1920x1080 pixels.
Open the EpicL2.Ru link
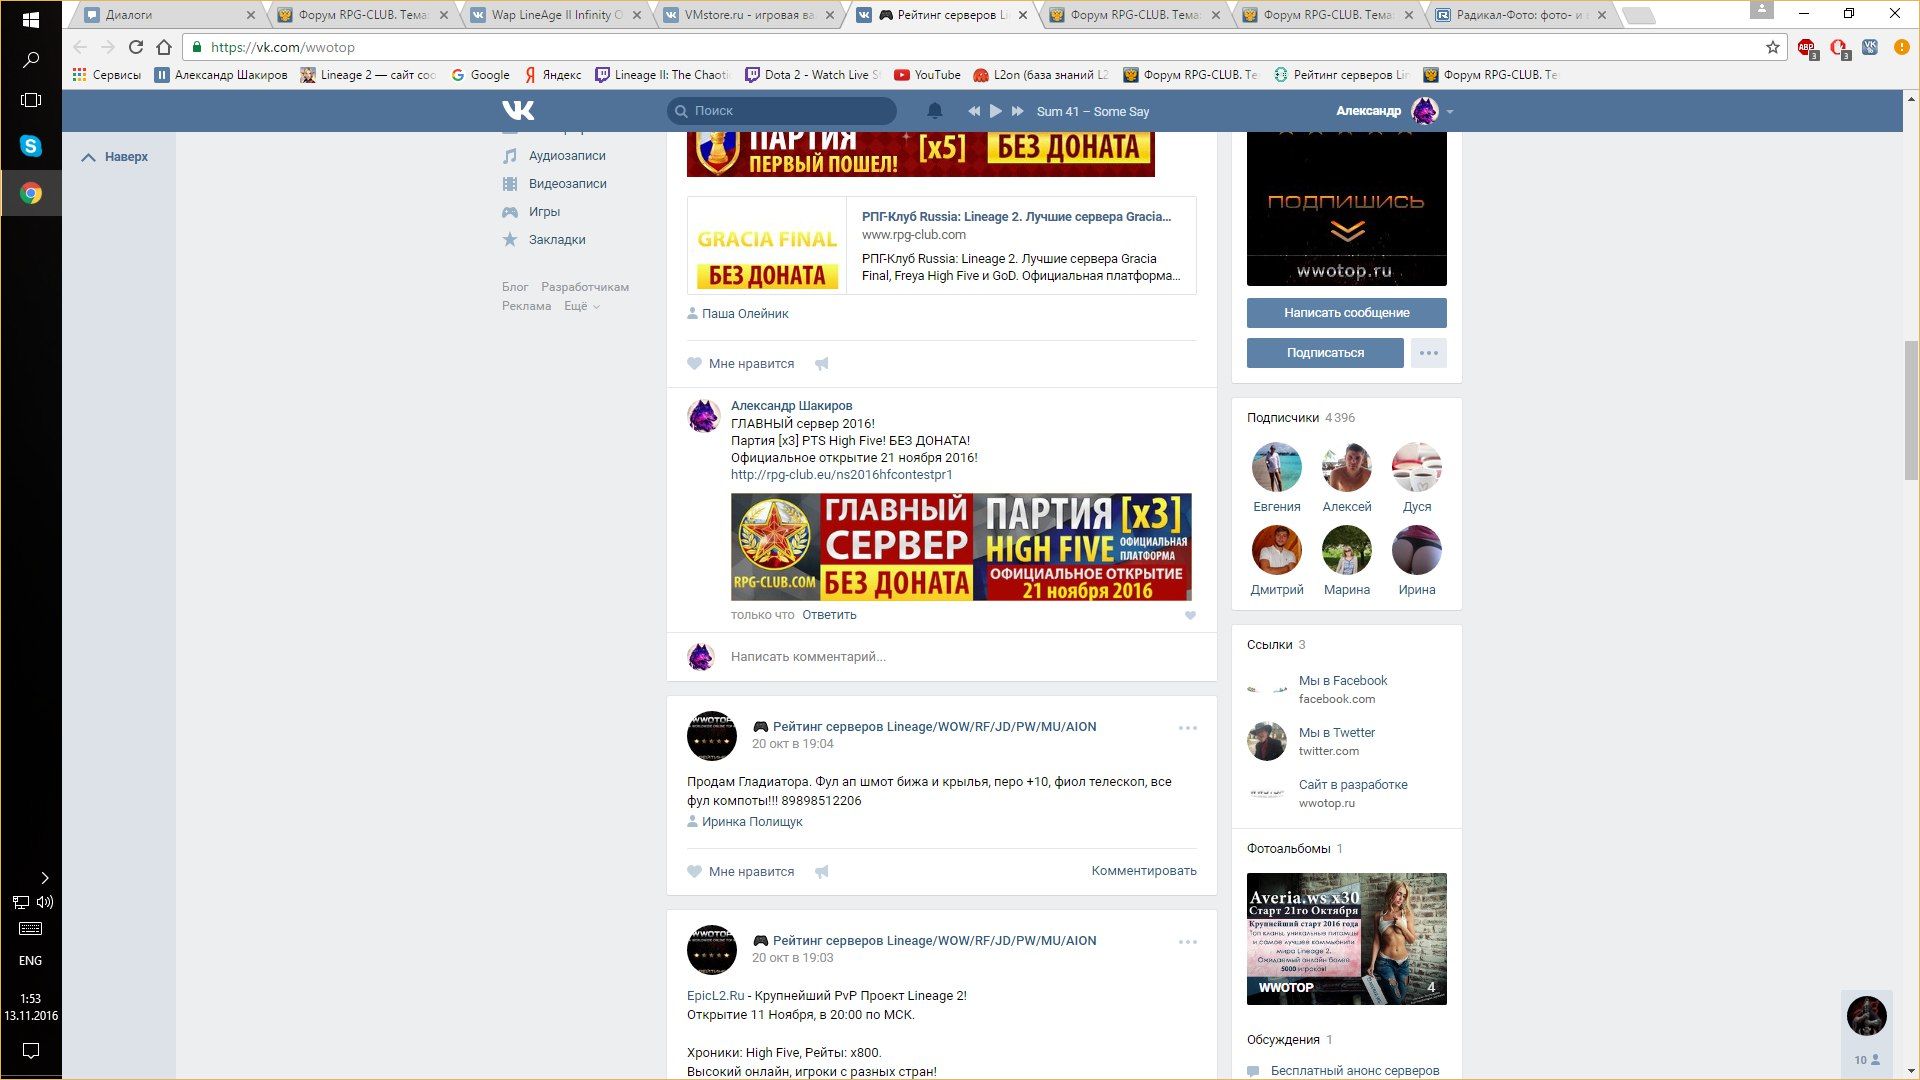[715, 996]
